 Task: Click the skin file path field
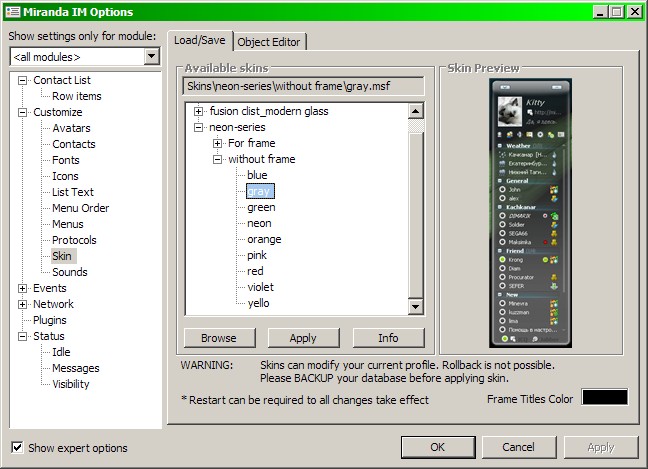point(303,86)
